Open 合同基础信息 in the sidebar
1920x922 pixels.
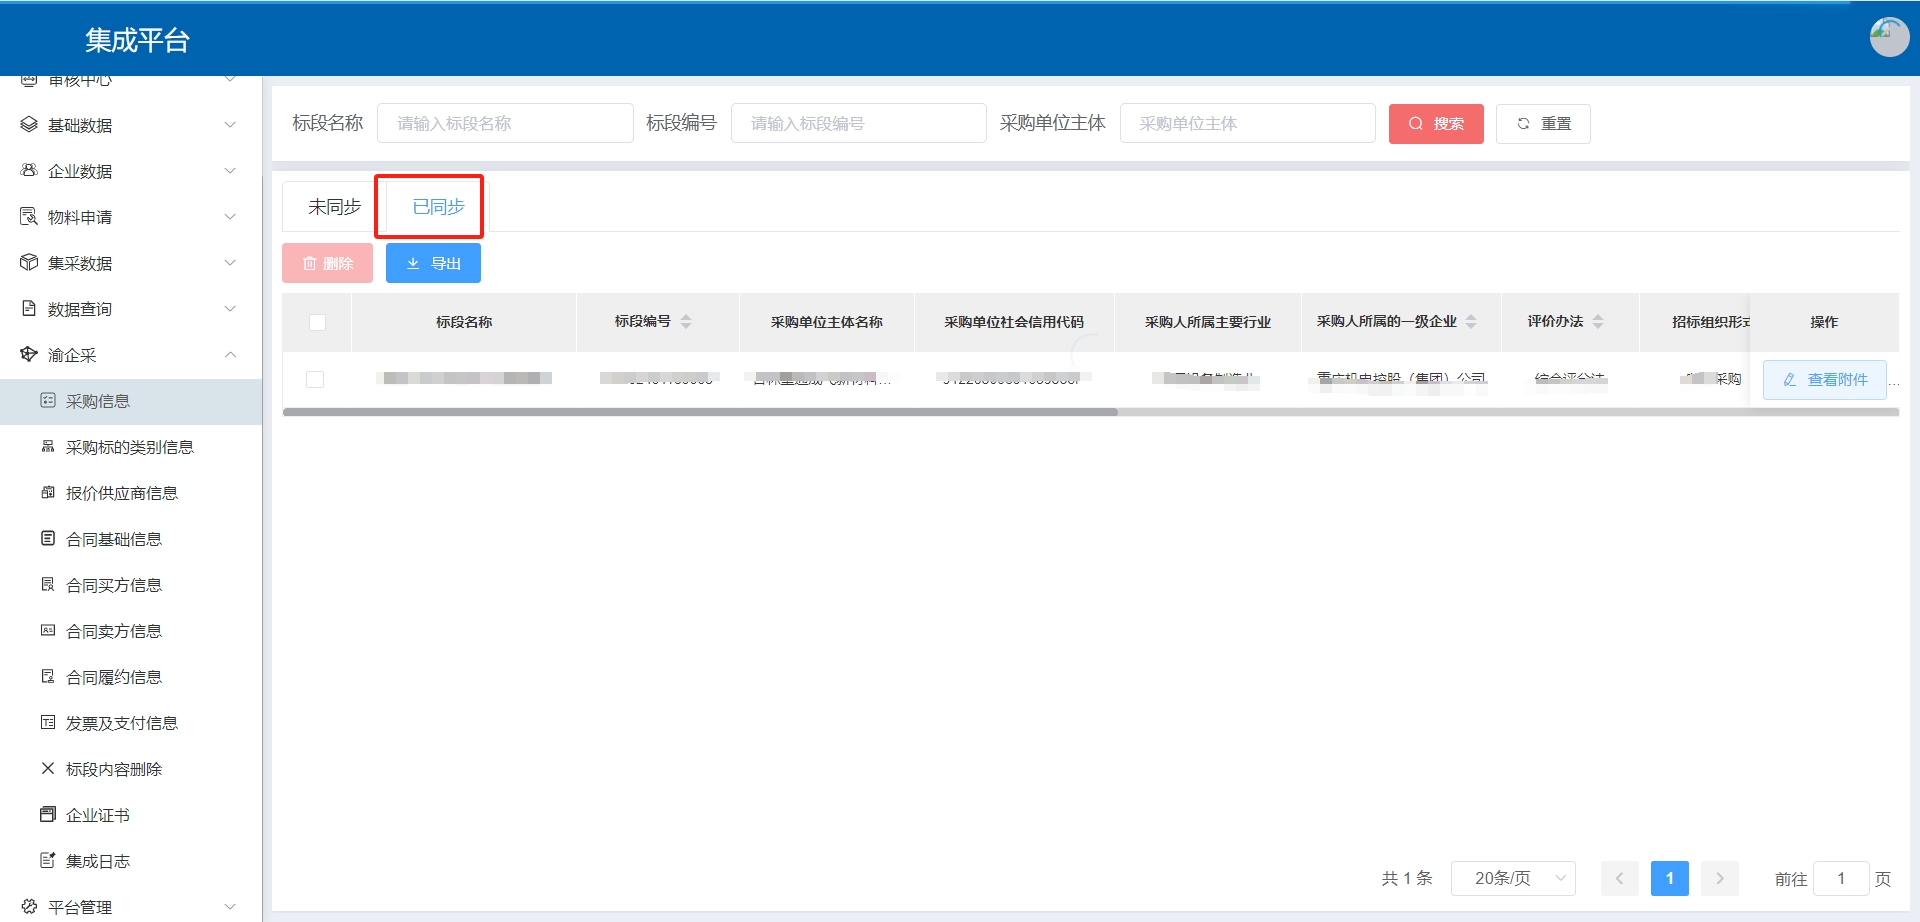click(x=113, y=539)
